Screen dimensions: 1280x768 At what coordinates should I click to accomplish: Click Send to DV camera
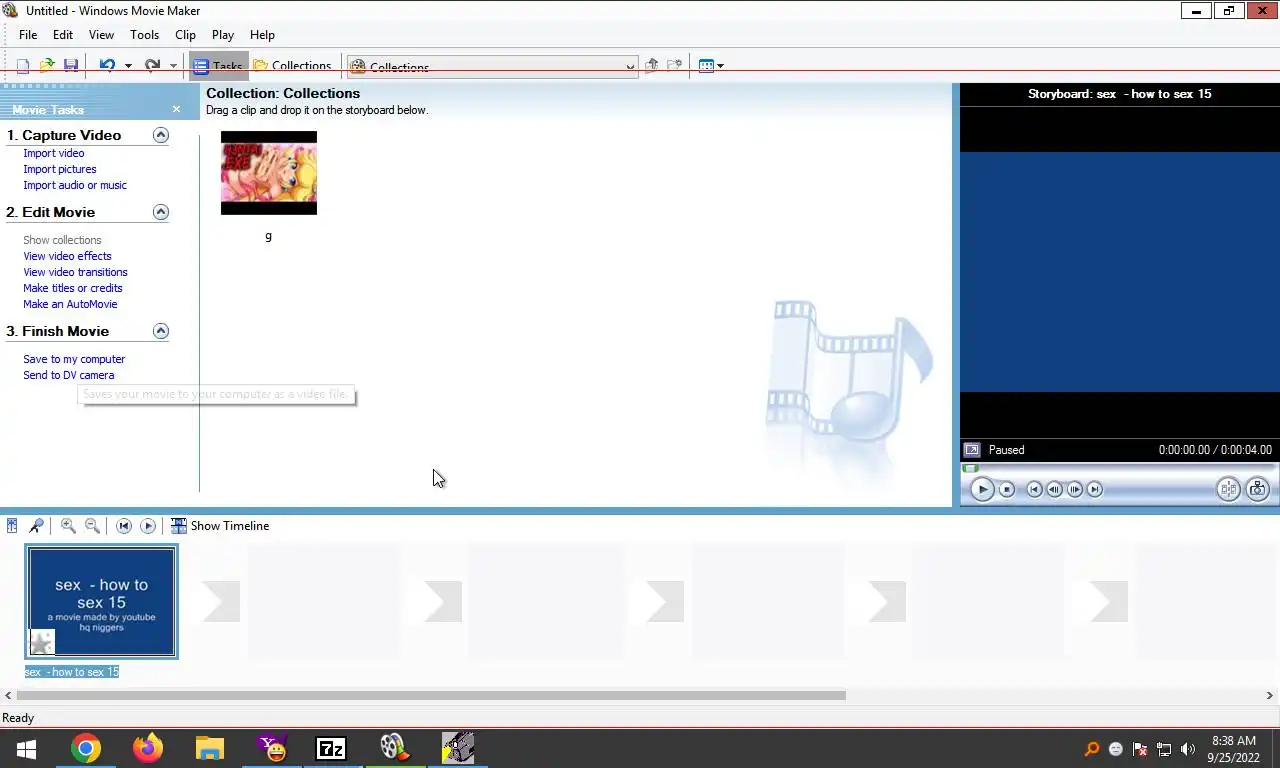[x=68, y=375]
